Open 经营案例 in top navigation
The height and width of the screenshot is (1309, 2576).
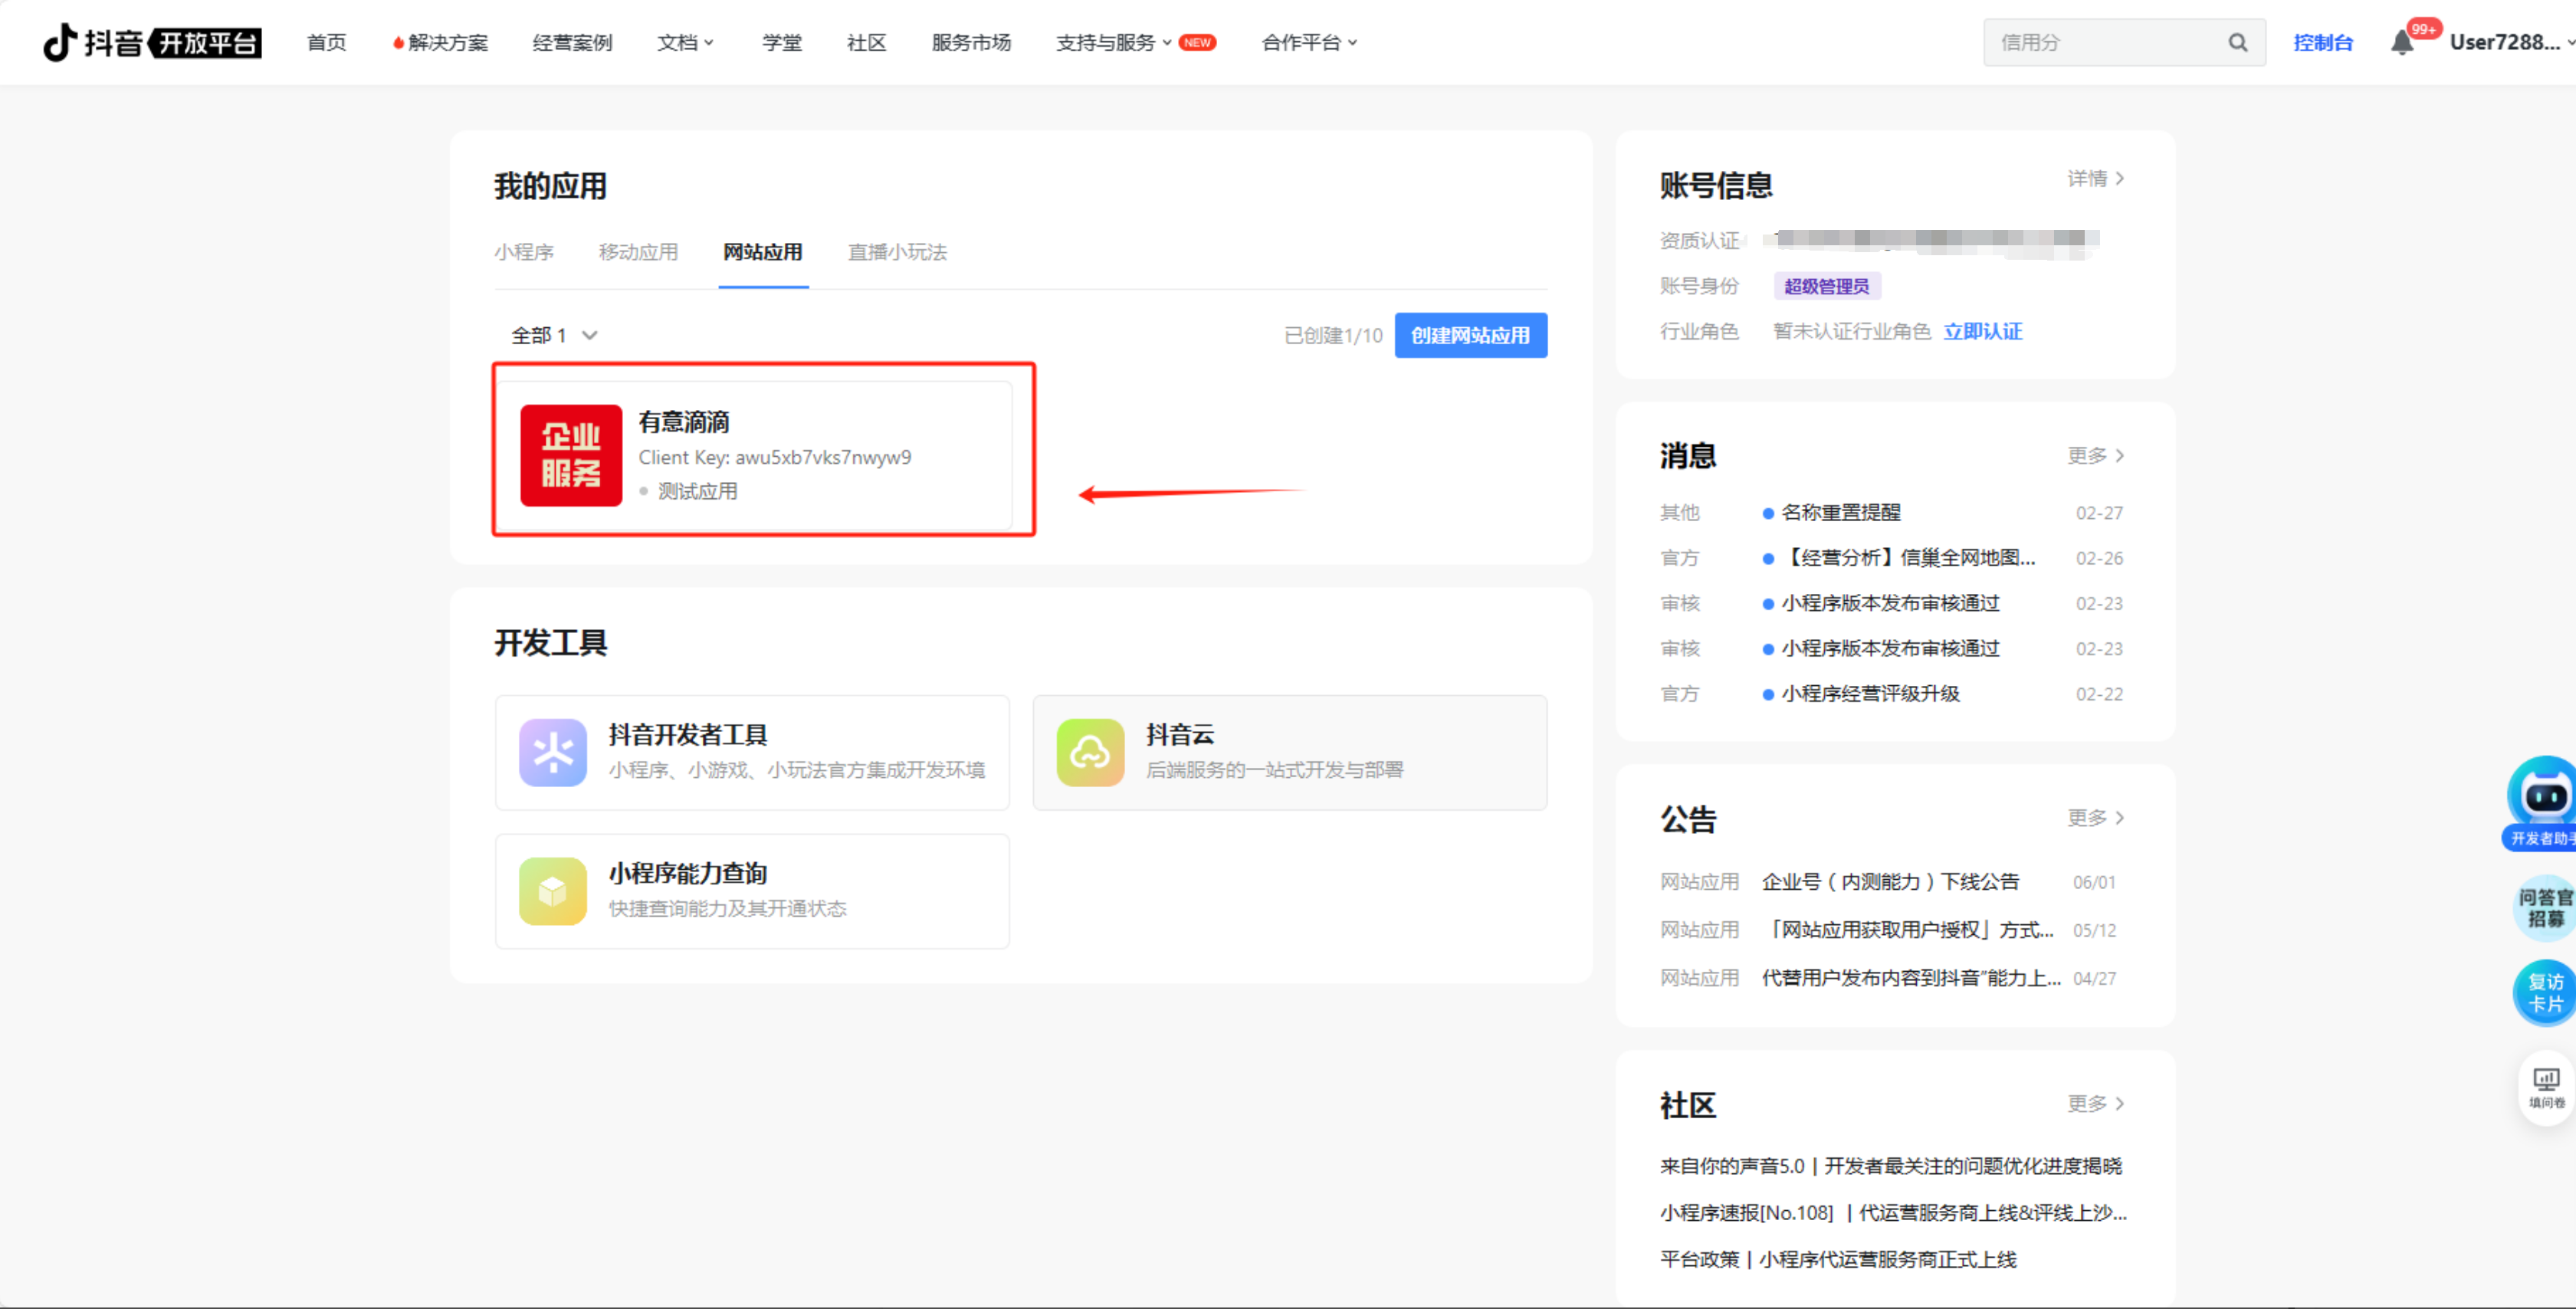[x=572, y=42]
